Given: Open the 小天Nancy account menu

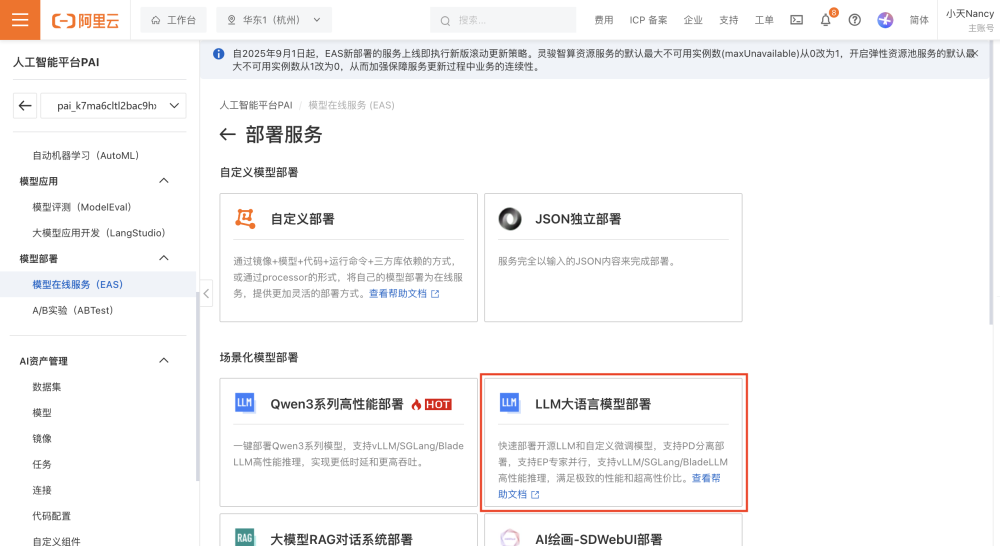Looking at the screenshot, I should (969, 20).
